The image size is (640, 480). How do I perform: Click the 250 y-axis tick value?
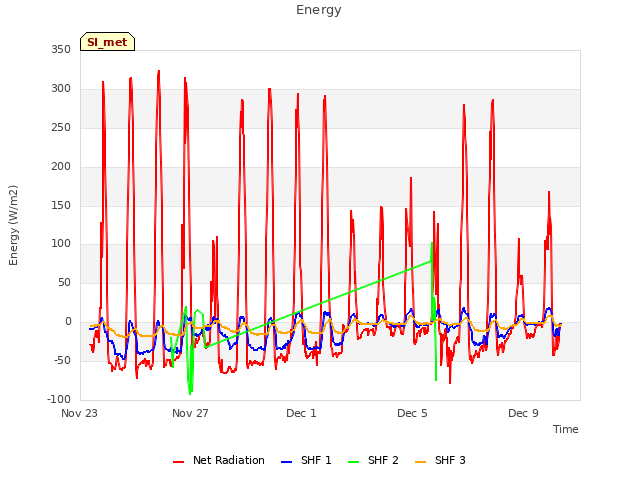(61, 127)
